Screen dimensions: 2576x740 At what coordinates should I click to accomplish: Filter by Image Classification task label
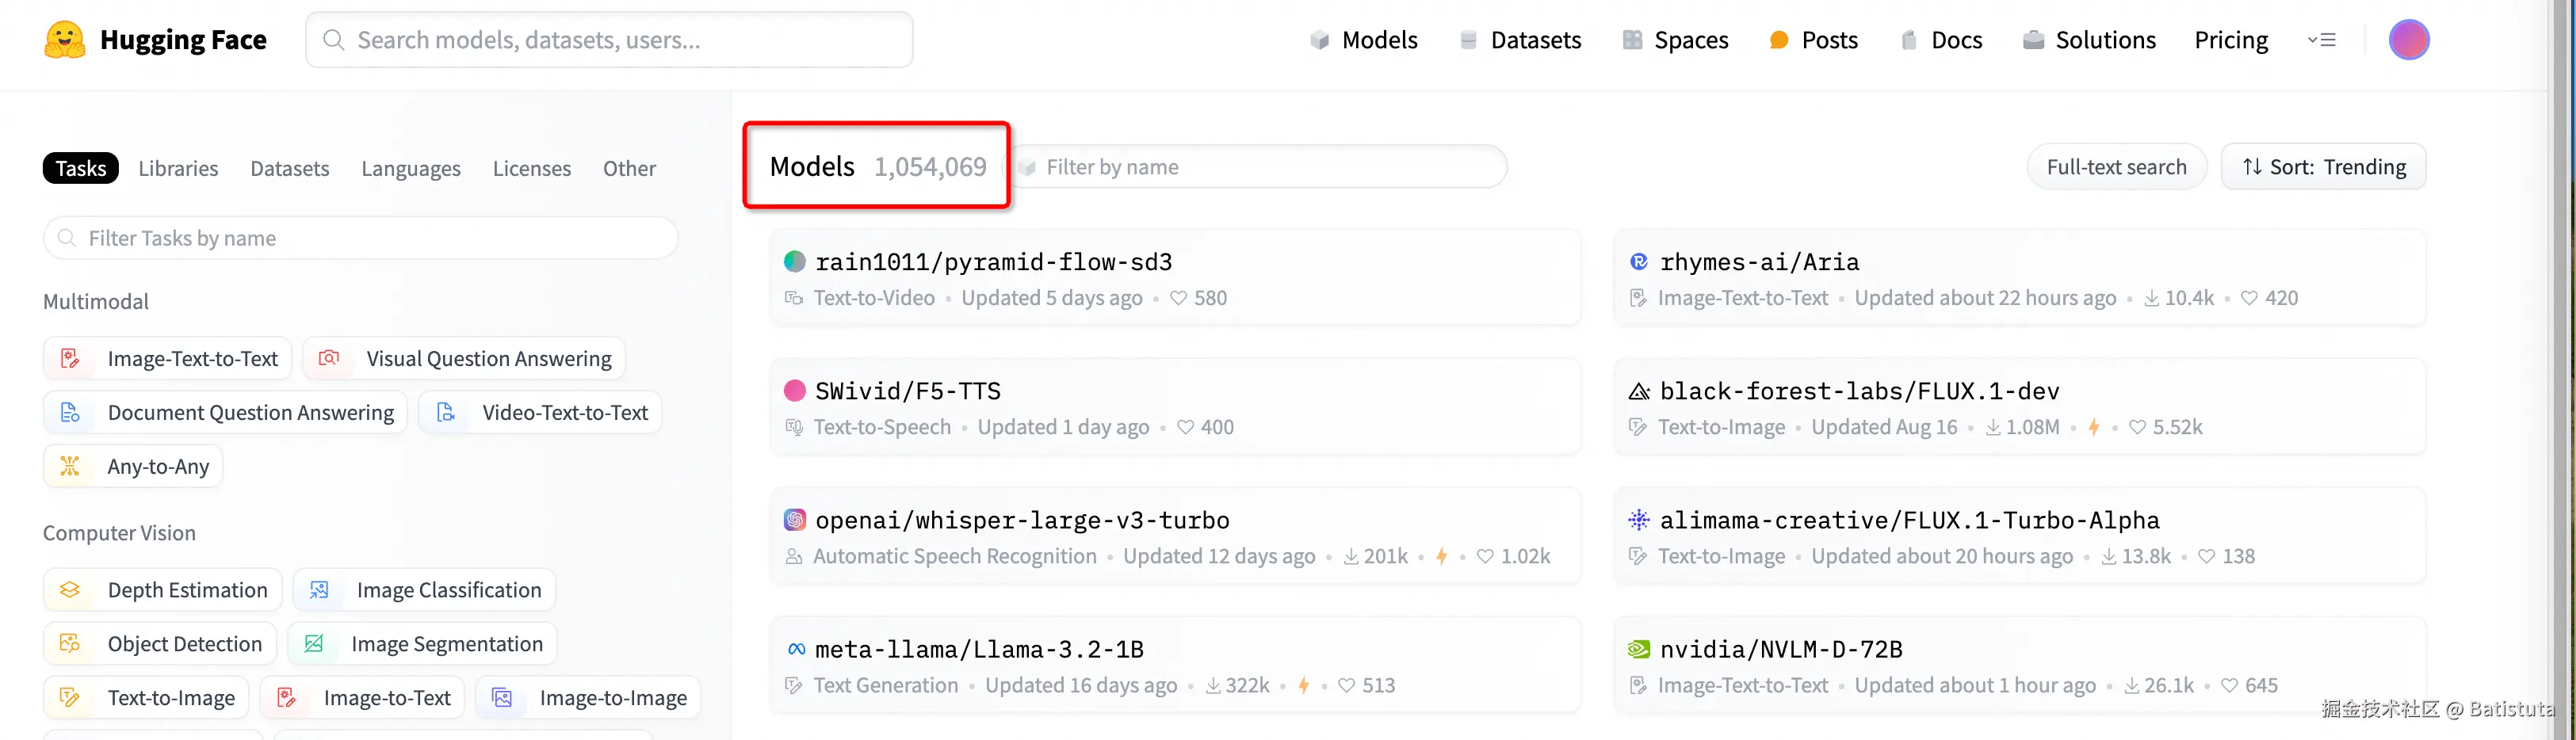coord(449,591)
